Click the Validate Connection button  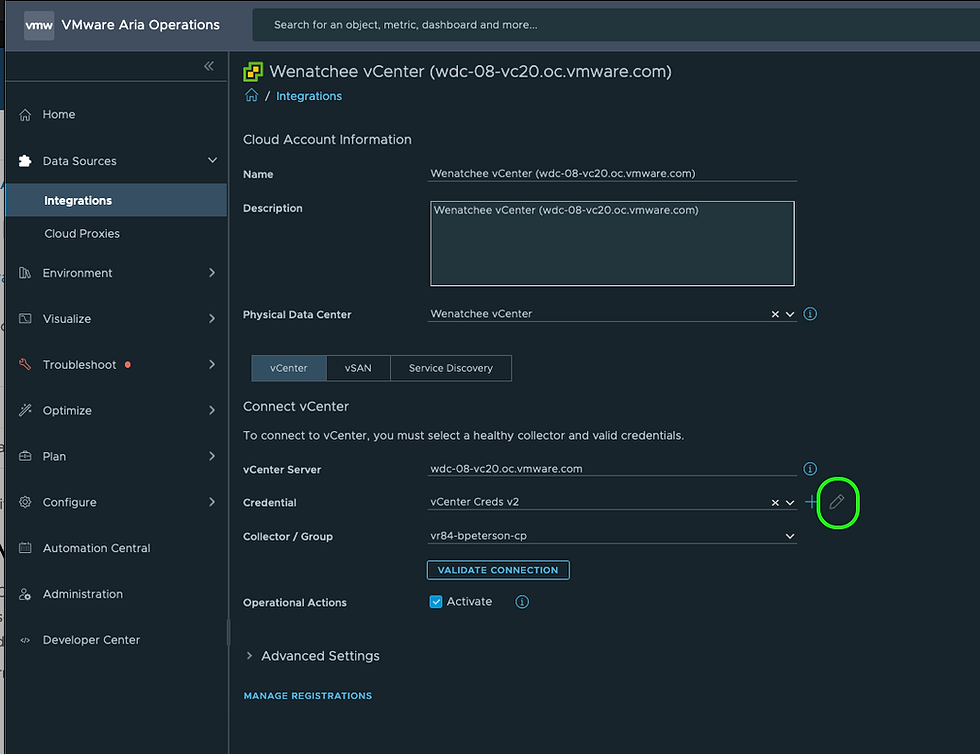[x=498, y=570]
